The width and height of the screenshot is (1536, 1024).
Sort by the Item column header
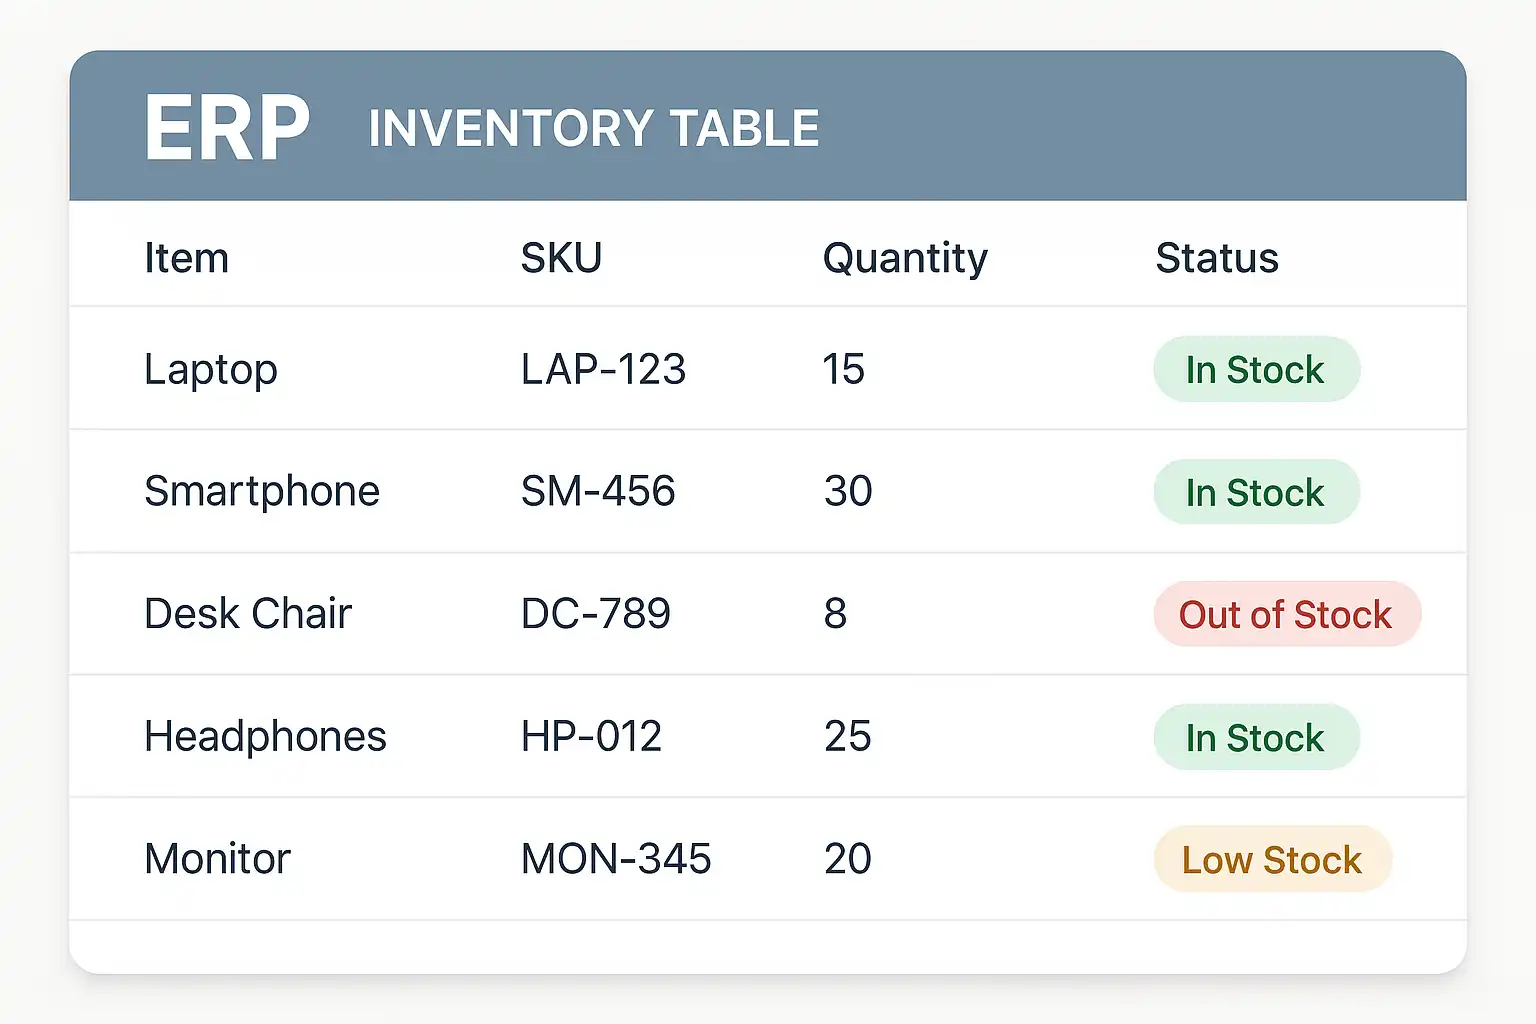[186, 258]
